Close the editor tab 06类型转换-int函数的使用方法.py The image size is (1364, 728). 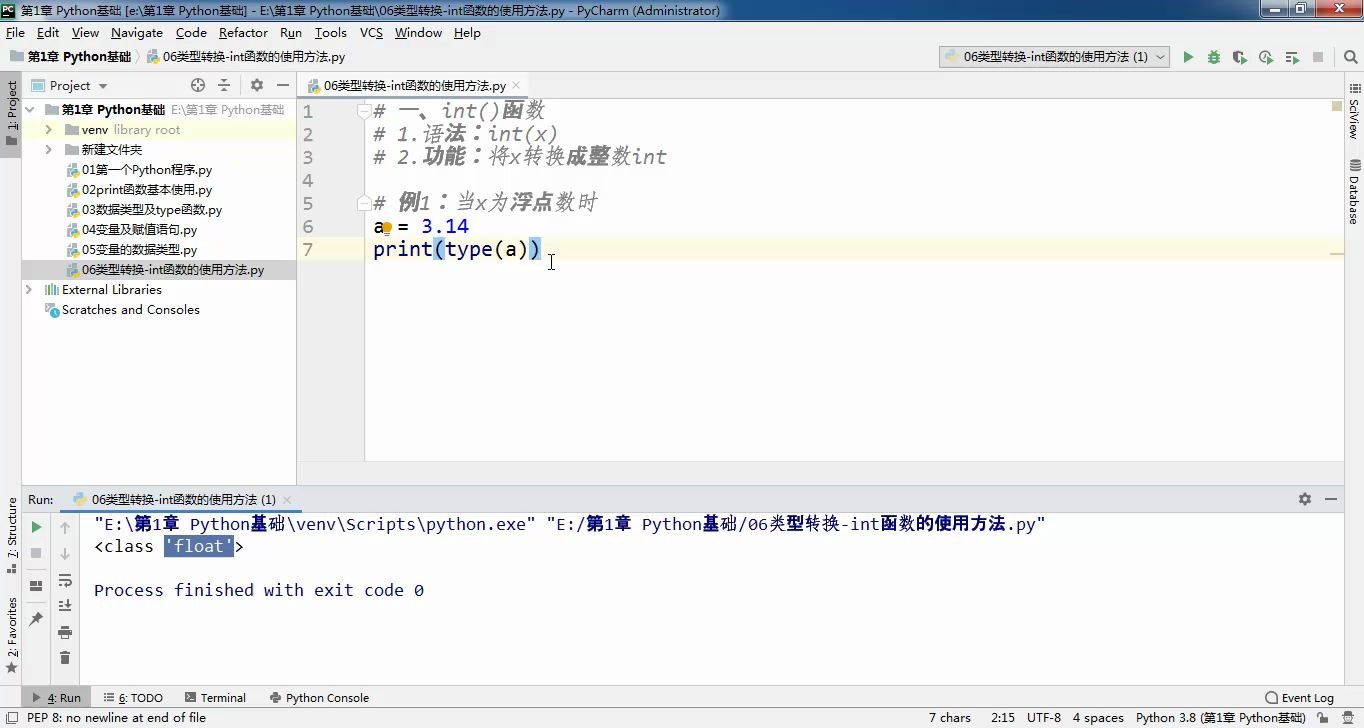(517, 86)
